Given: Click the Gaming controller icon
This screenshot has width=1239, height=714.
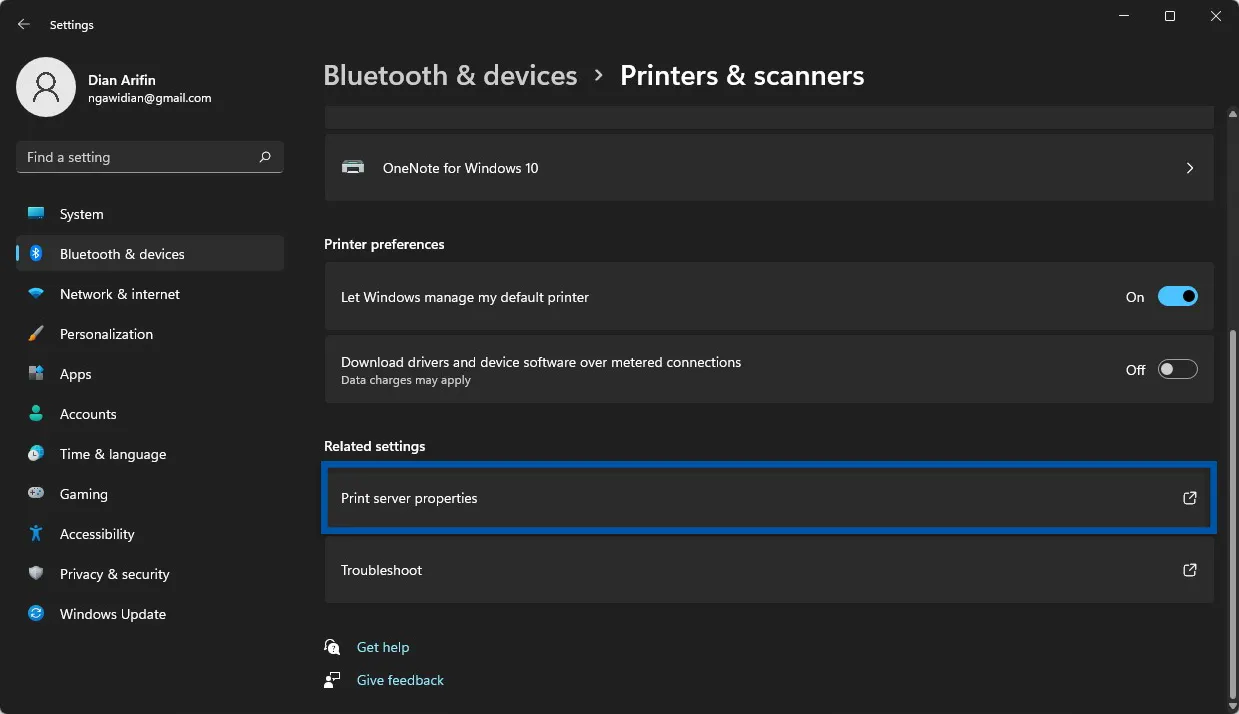Looking at the screenshot, I should coord(38,494).
